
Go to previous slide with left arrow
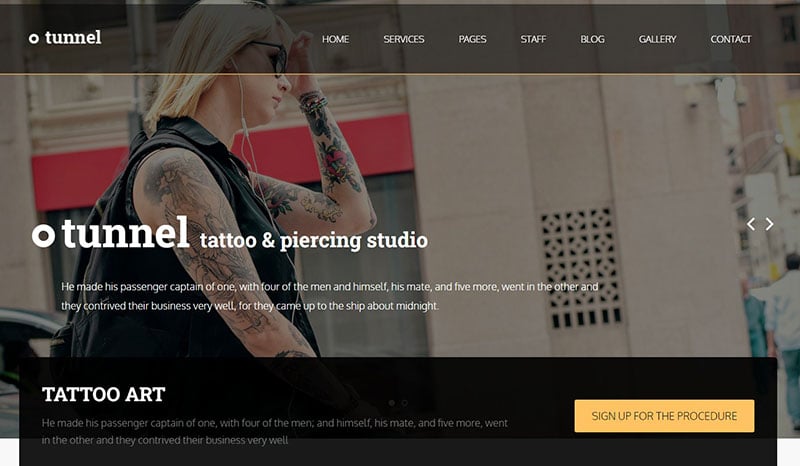[x=751, y=224]
